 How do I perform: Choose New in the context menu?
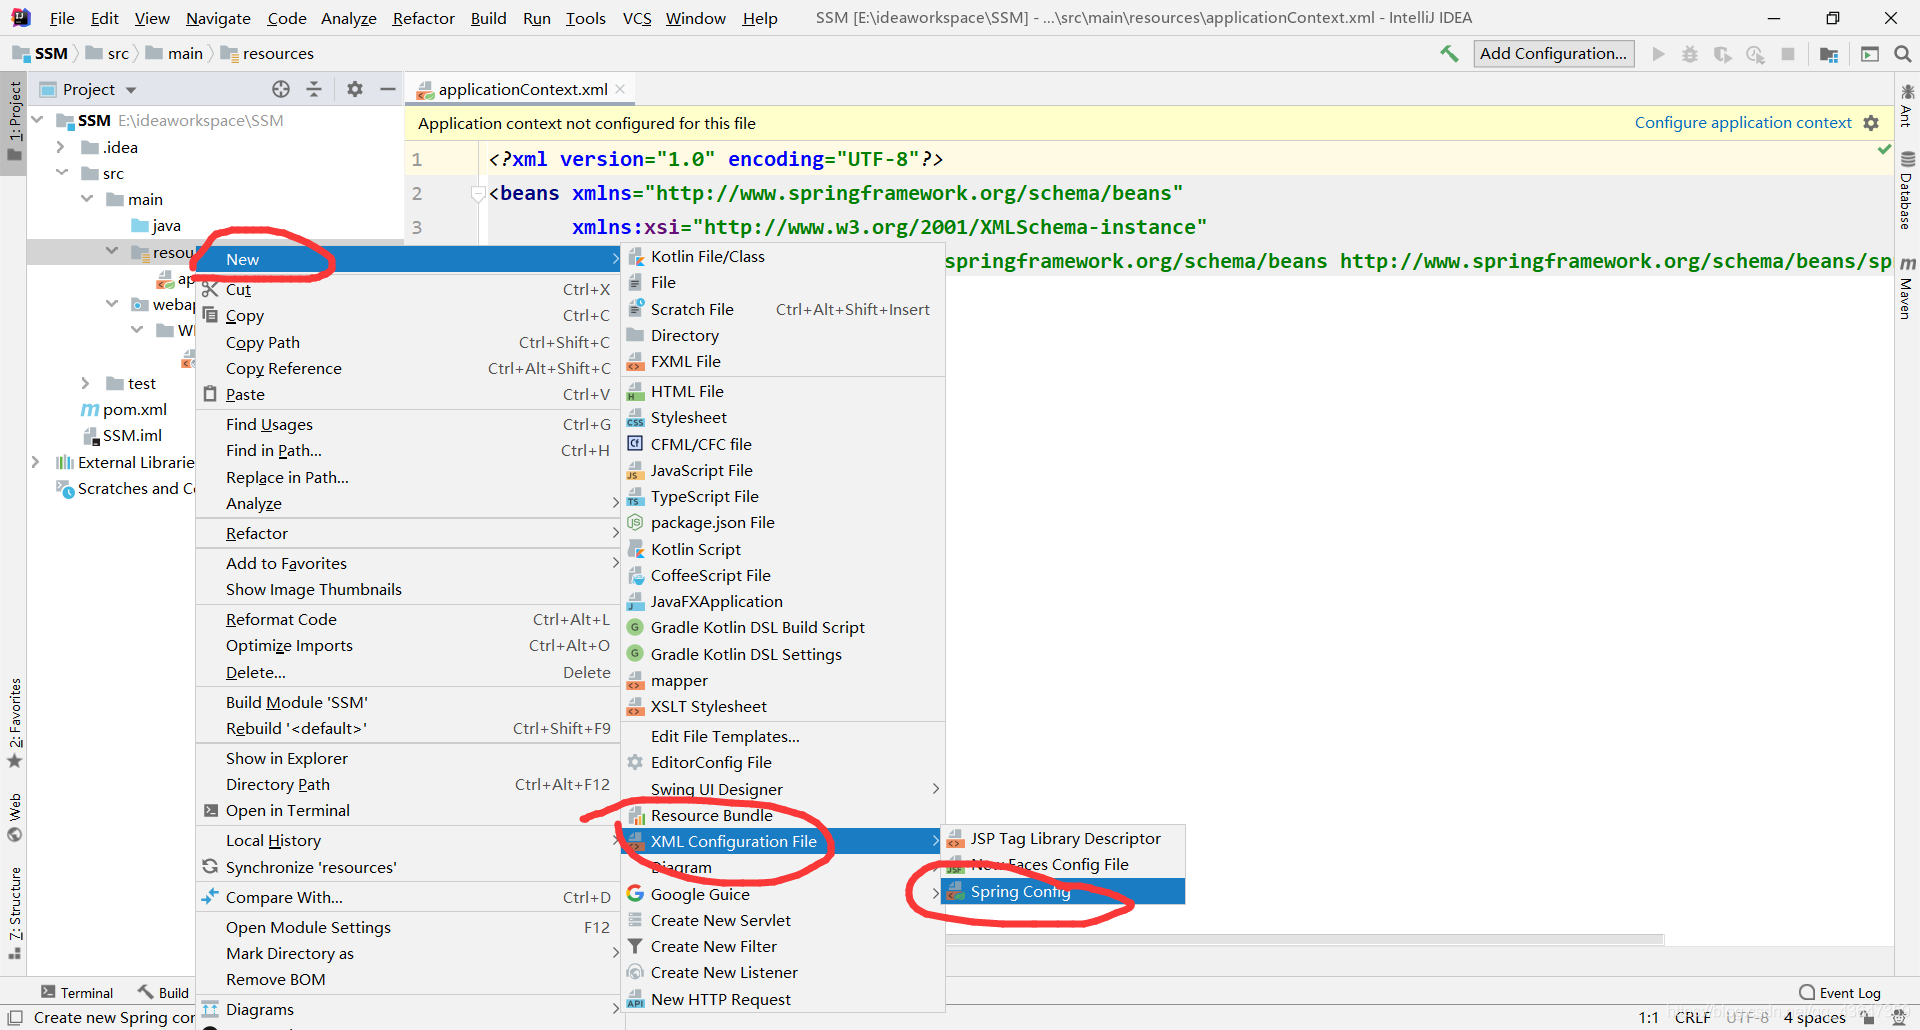pos(408,259)
